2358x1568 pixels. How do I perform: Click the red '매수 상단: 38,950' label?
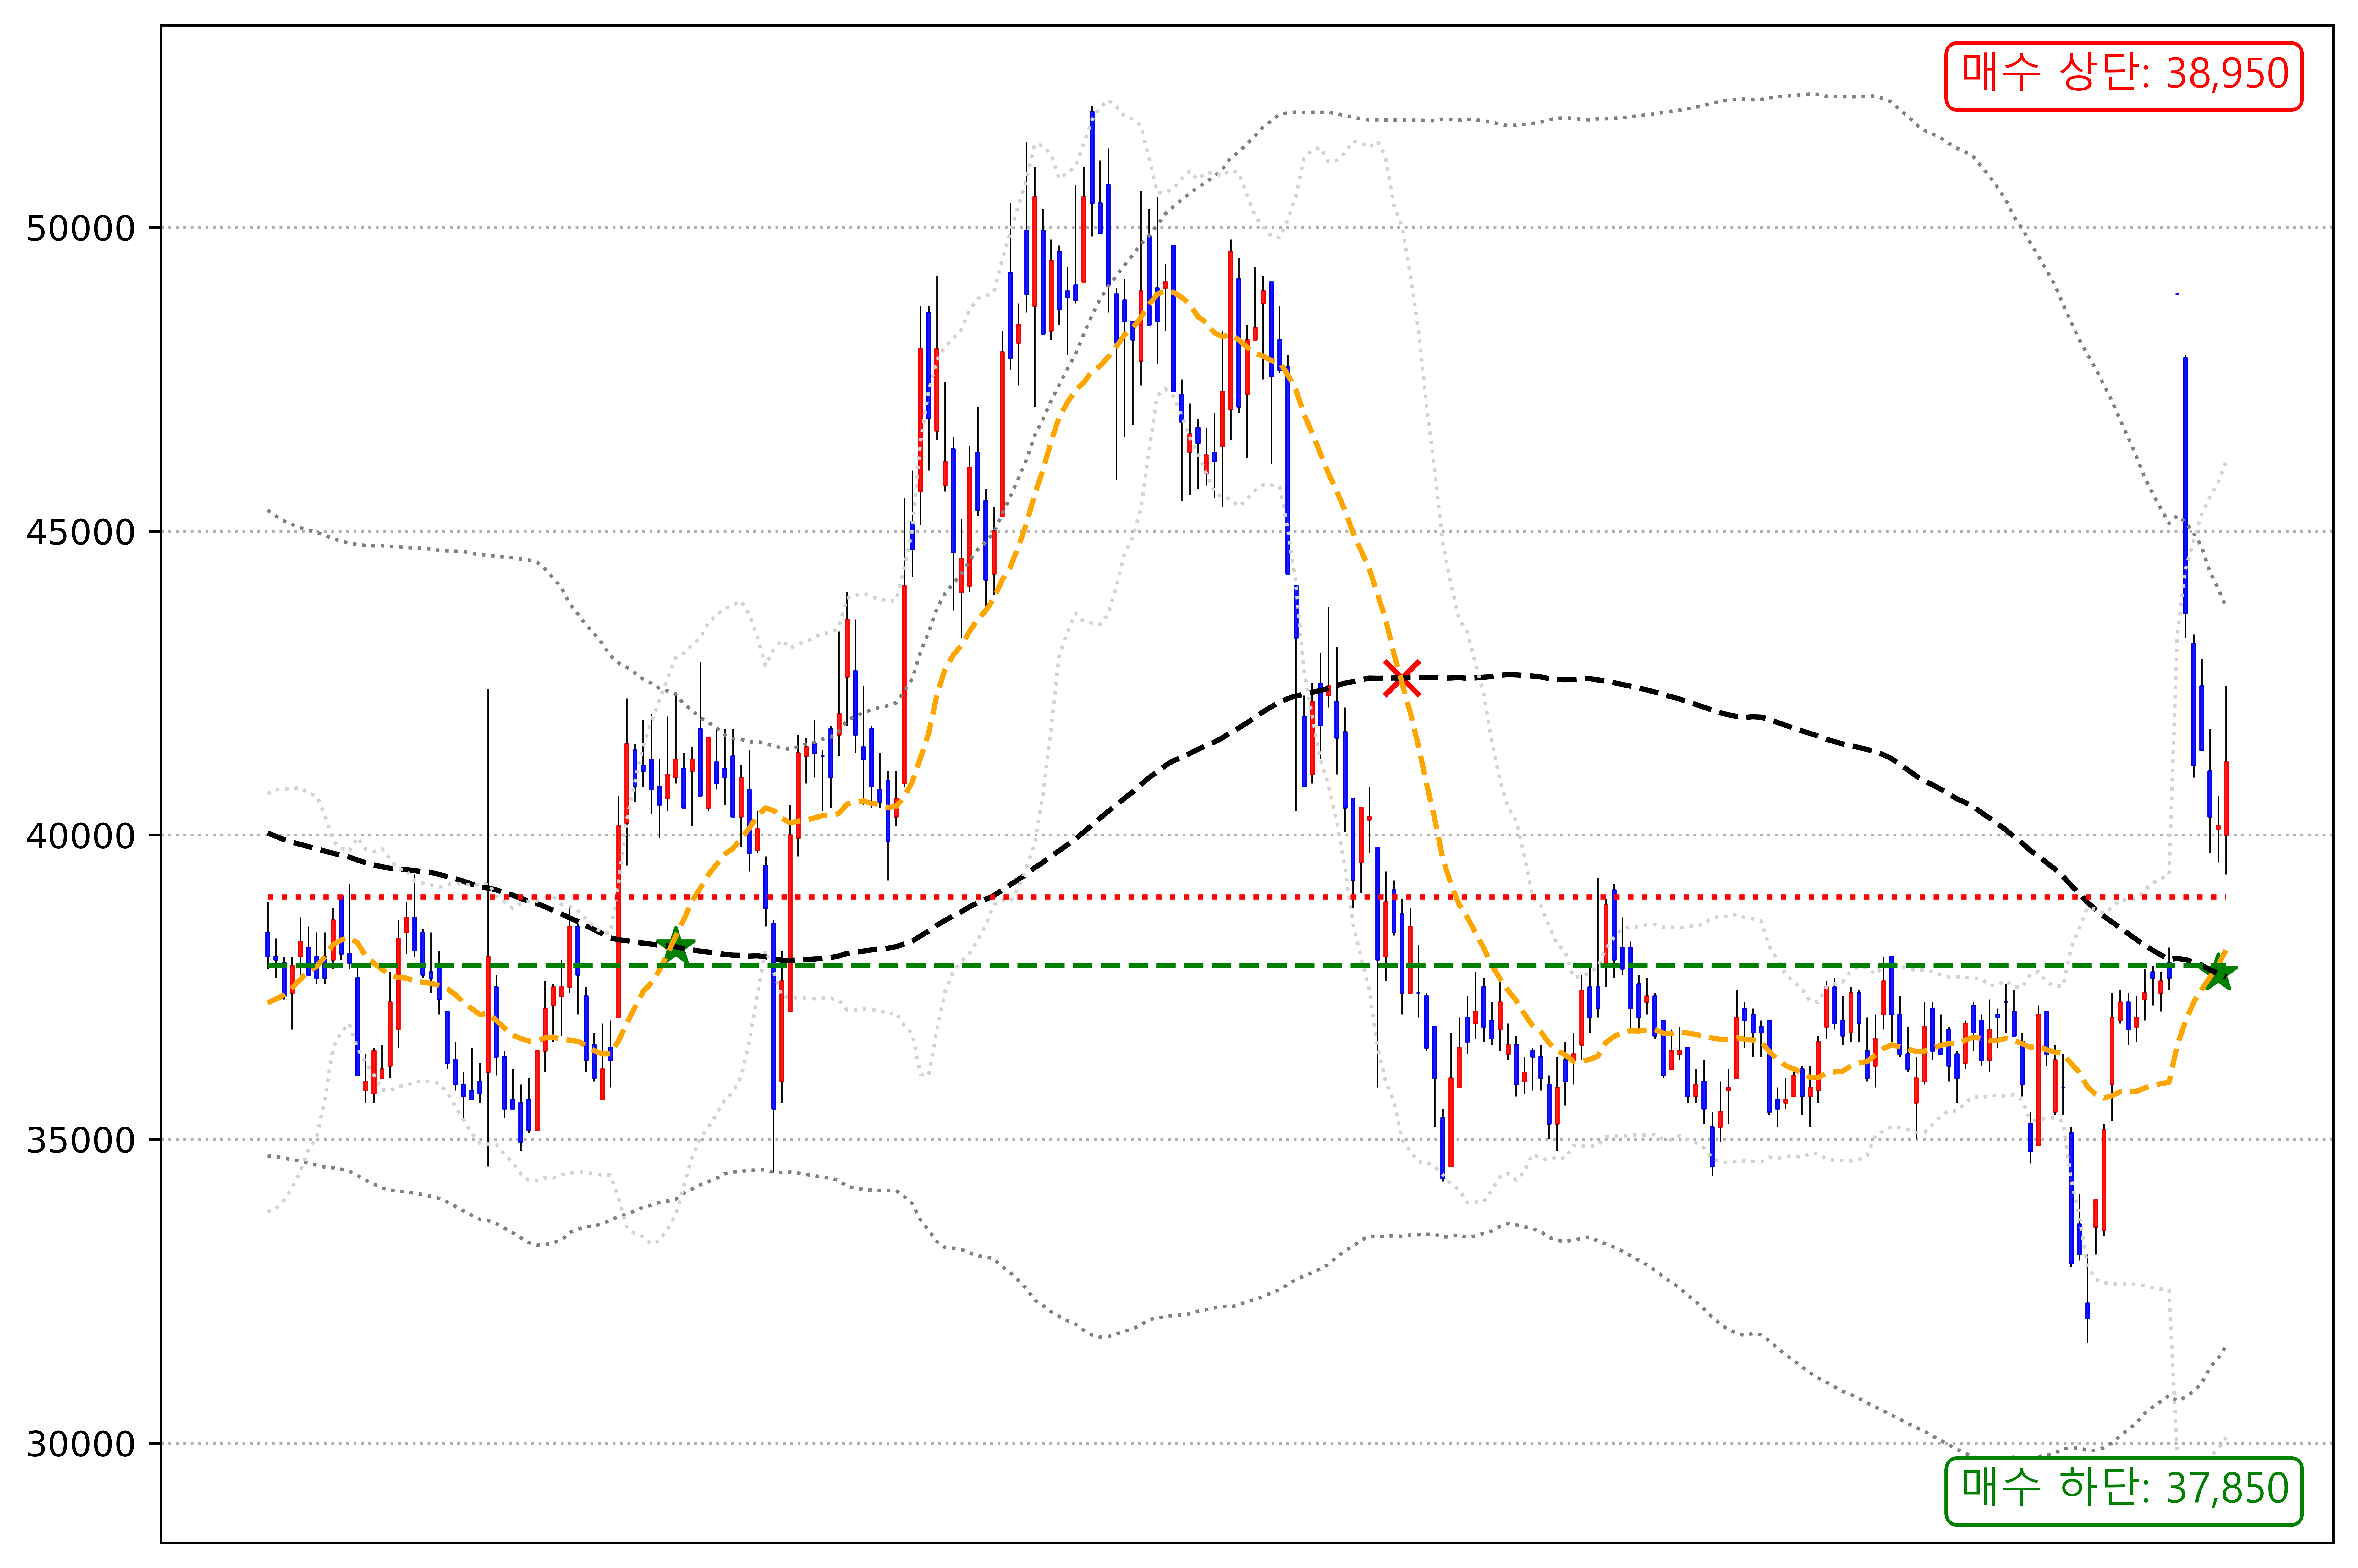(2124, 76)
